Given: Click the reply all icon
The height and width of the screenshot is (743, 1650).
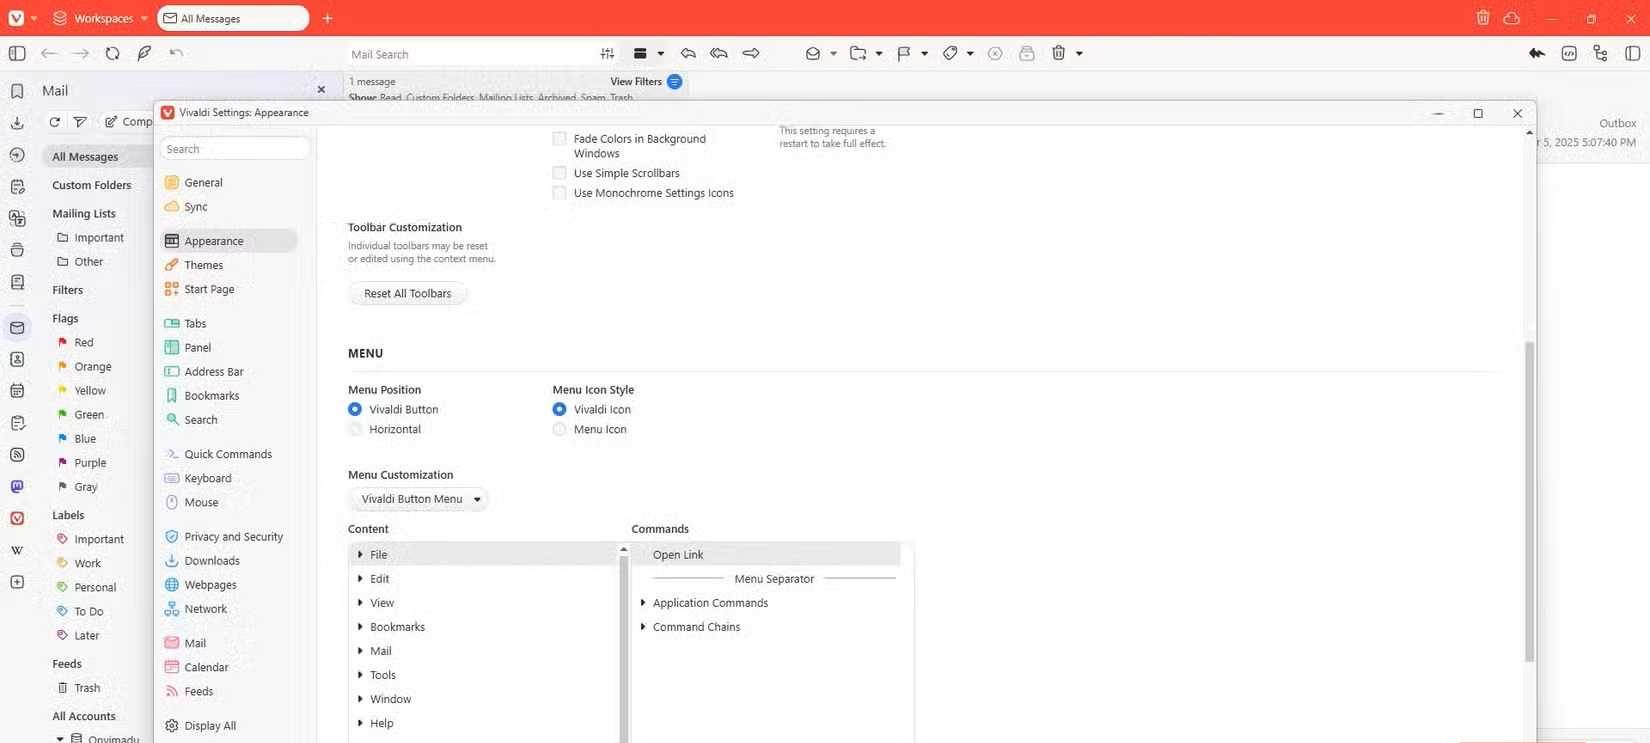Looking at the screenshot, I should (x=718, y=54).
